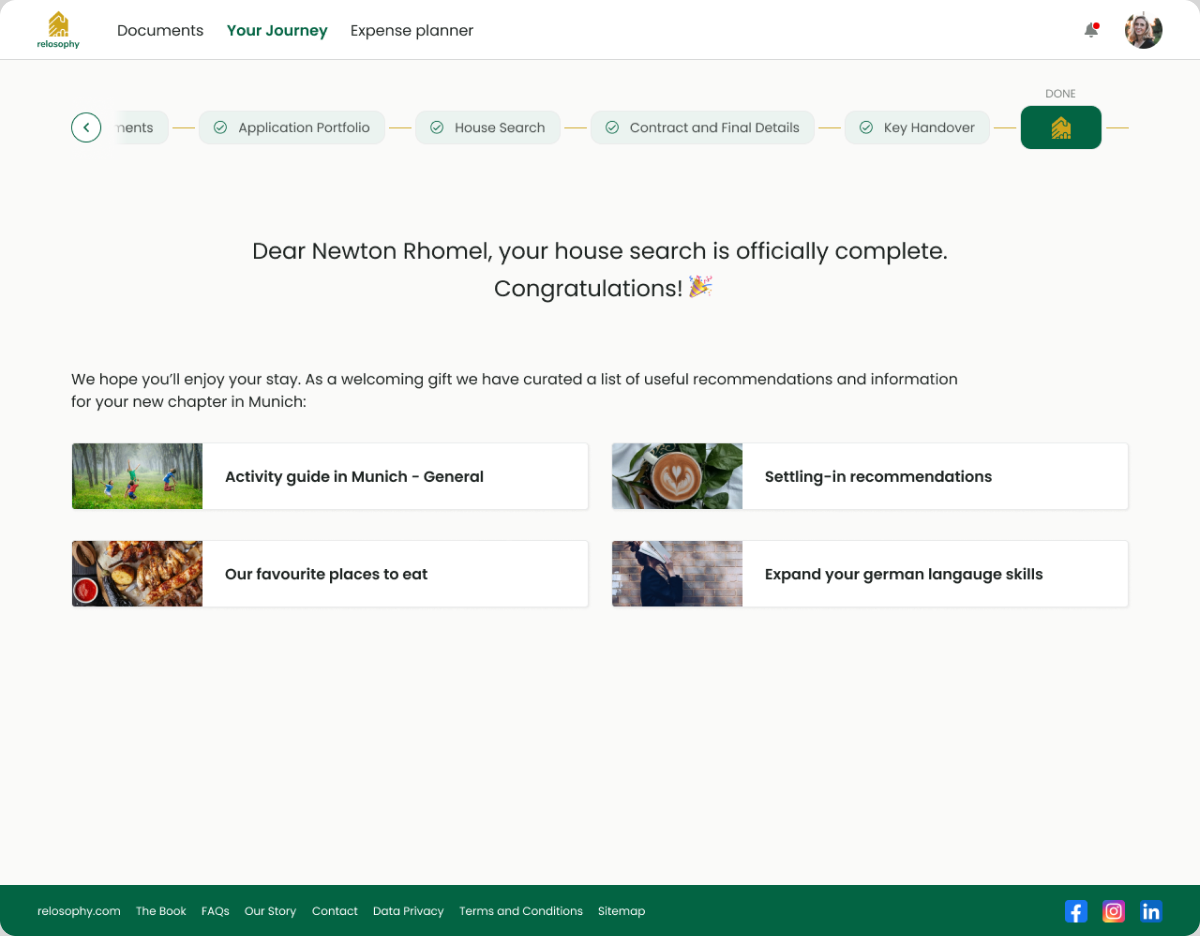
Task: Select the House Search step
Action: (488, 127)
